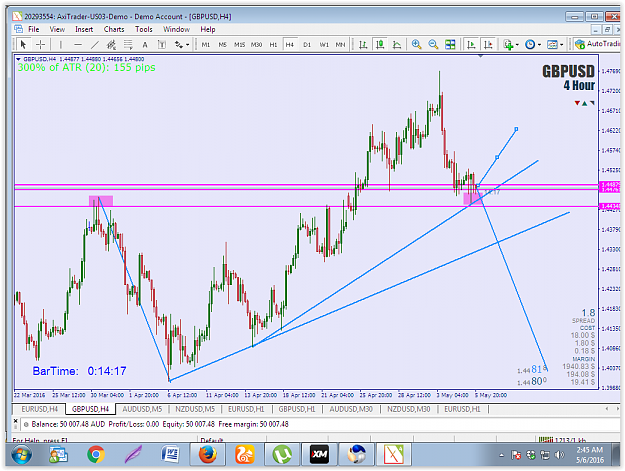Open the Indicators list dropdown
This screenshot has height=471, width=625.
(x=510, y=44)
